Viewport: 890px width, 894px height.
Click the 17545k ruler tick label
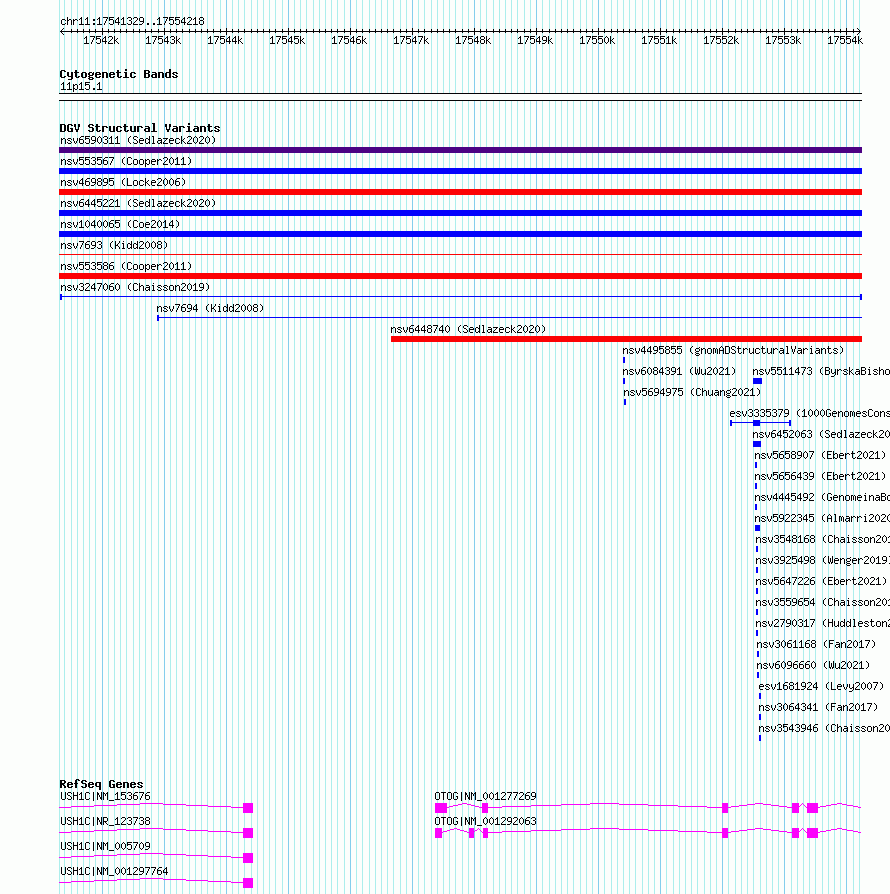tap(287, 40)
